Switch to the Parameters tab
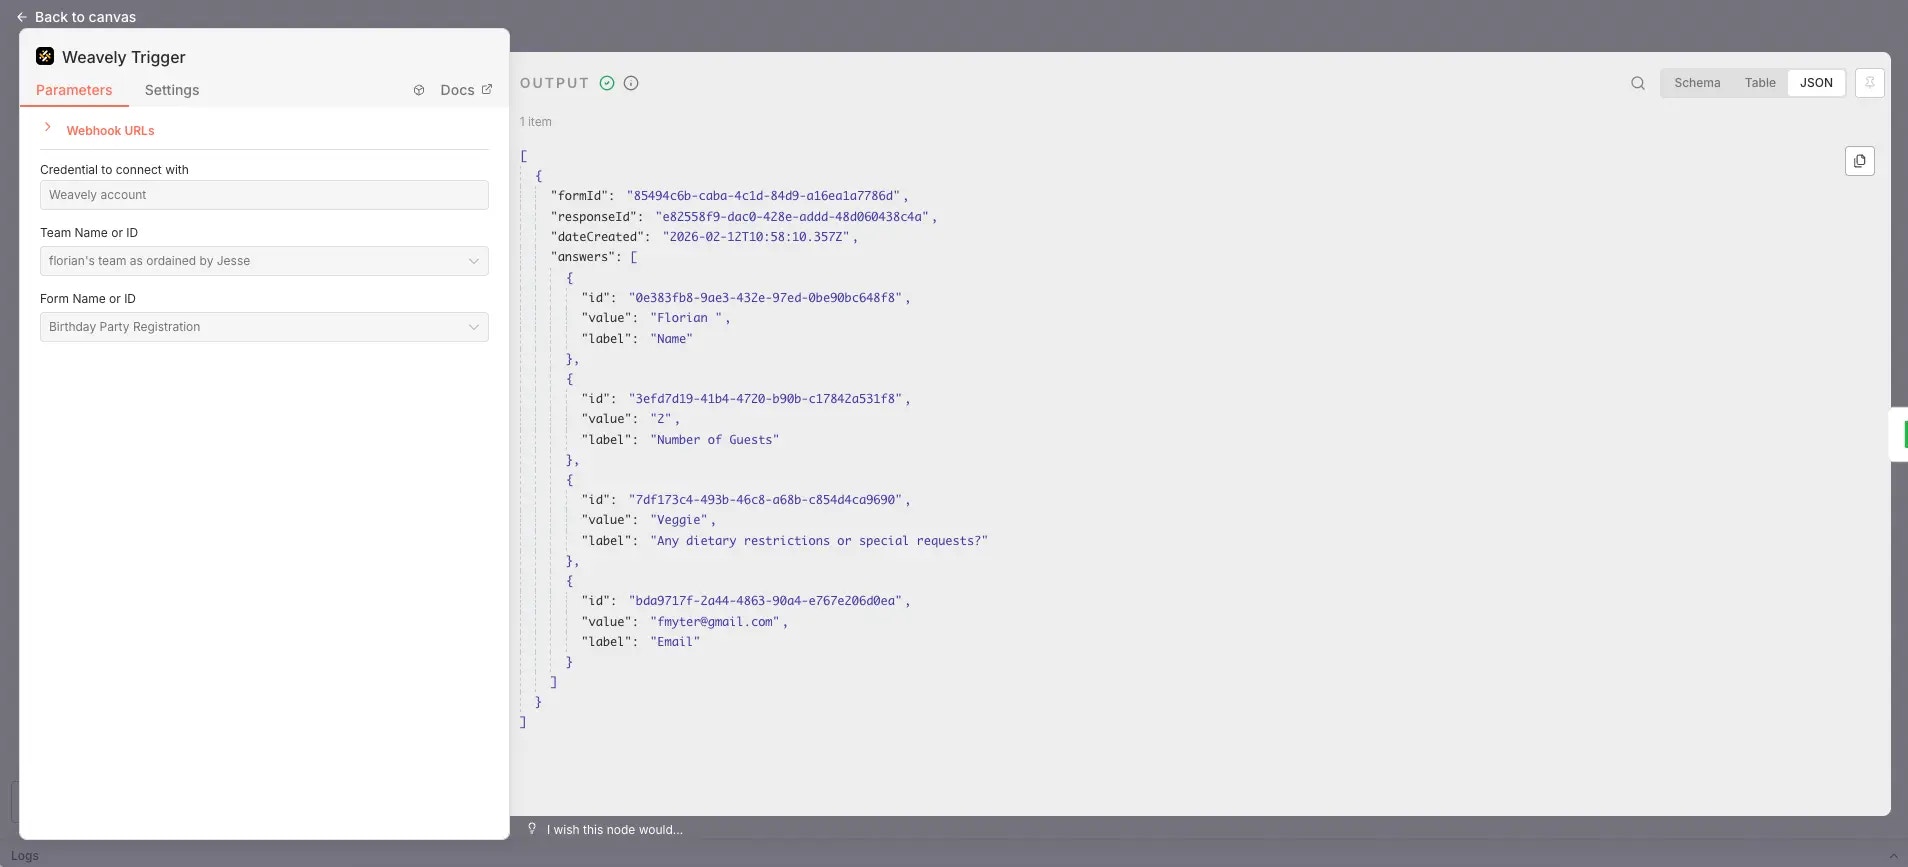Screen dimensions: 1908x867 [74, 90]
